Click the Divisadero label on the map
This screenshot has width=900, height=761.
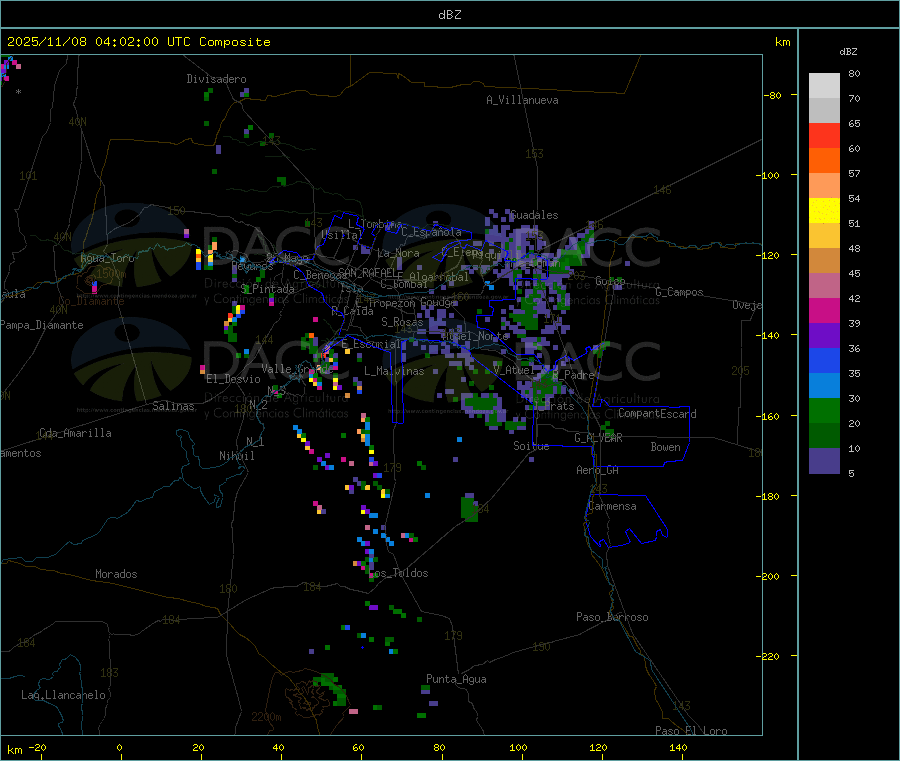coord(216,79)
